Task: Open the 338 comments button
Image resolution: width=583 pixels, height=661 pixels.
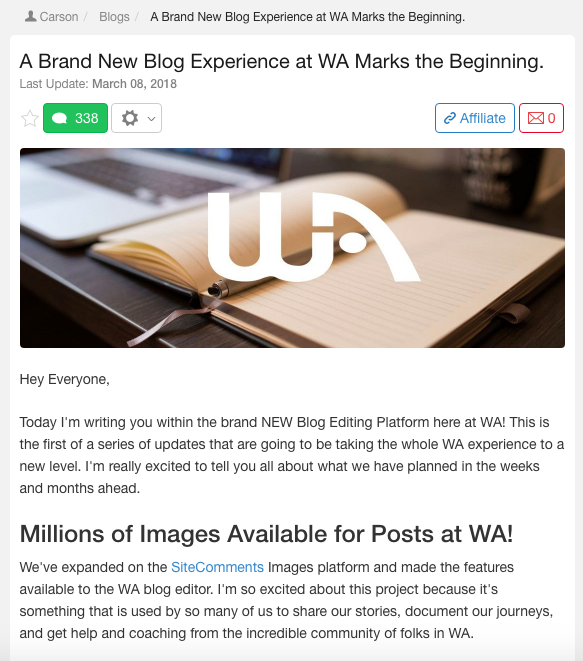Action: tap(75, 118)
